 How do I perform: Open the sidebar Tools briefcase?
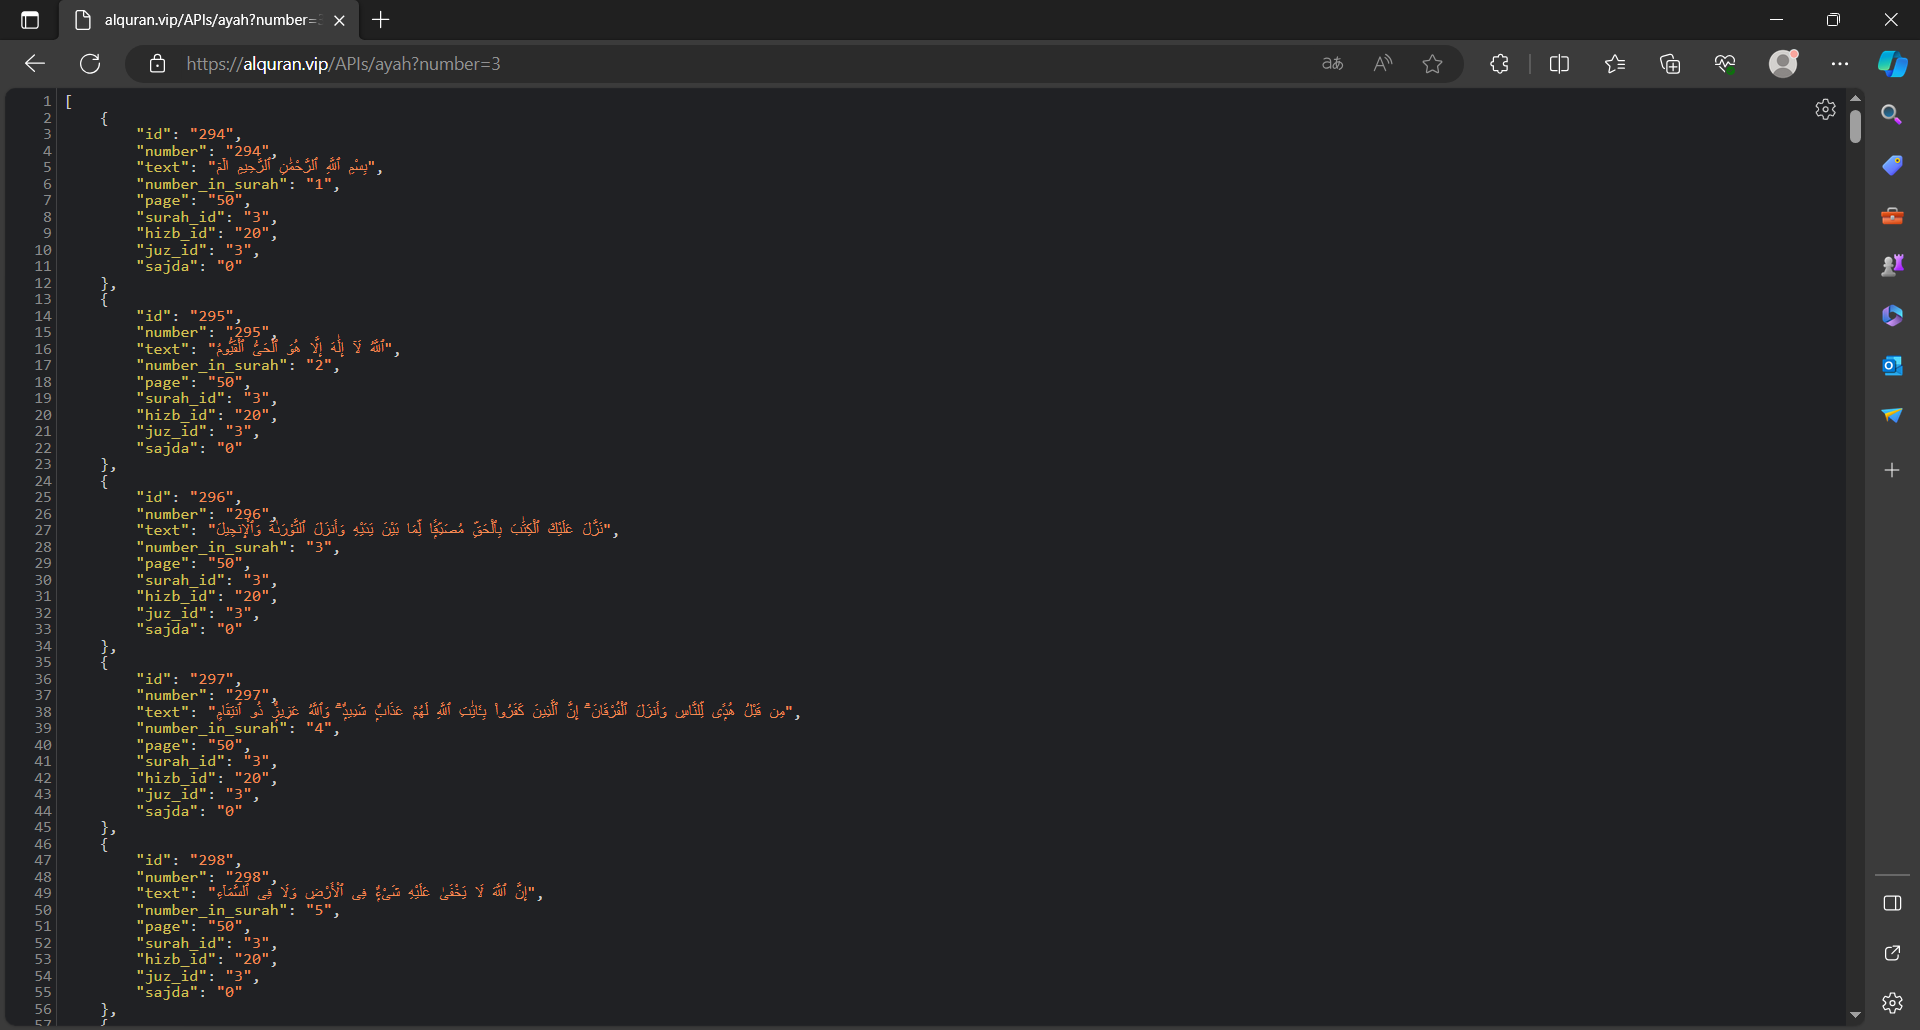tap(1892, 215)
